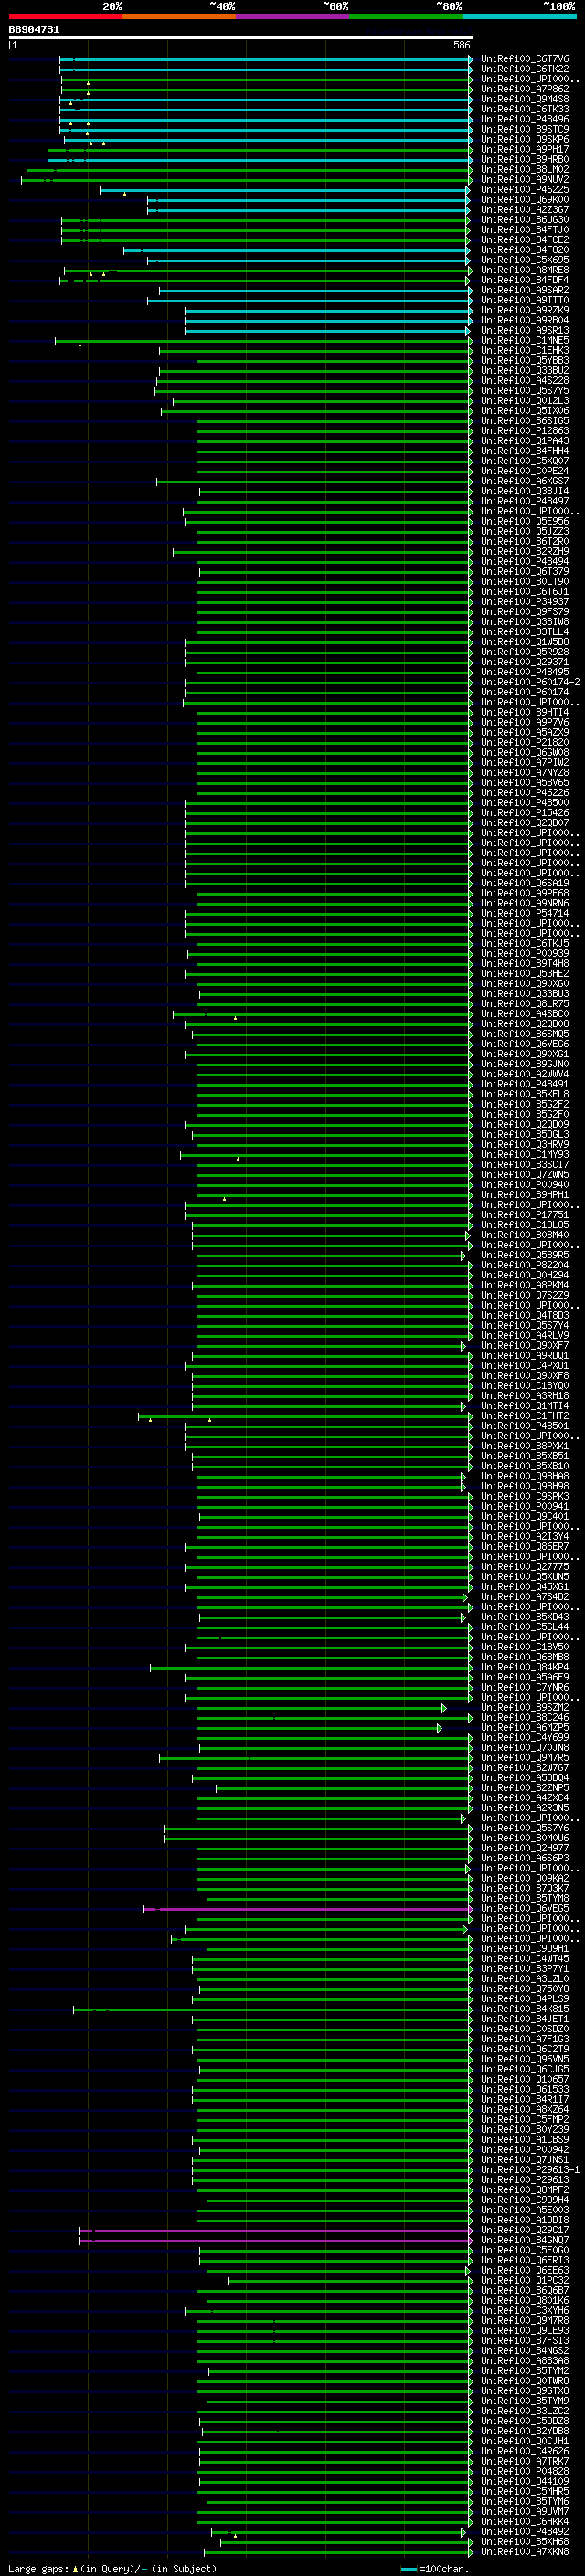The height and width of the screenshot is (2576, 585).
Task: Select hit label UniRef100_B7FSI3
Action: pos(524,2341)
